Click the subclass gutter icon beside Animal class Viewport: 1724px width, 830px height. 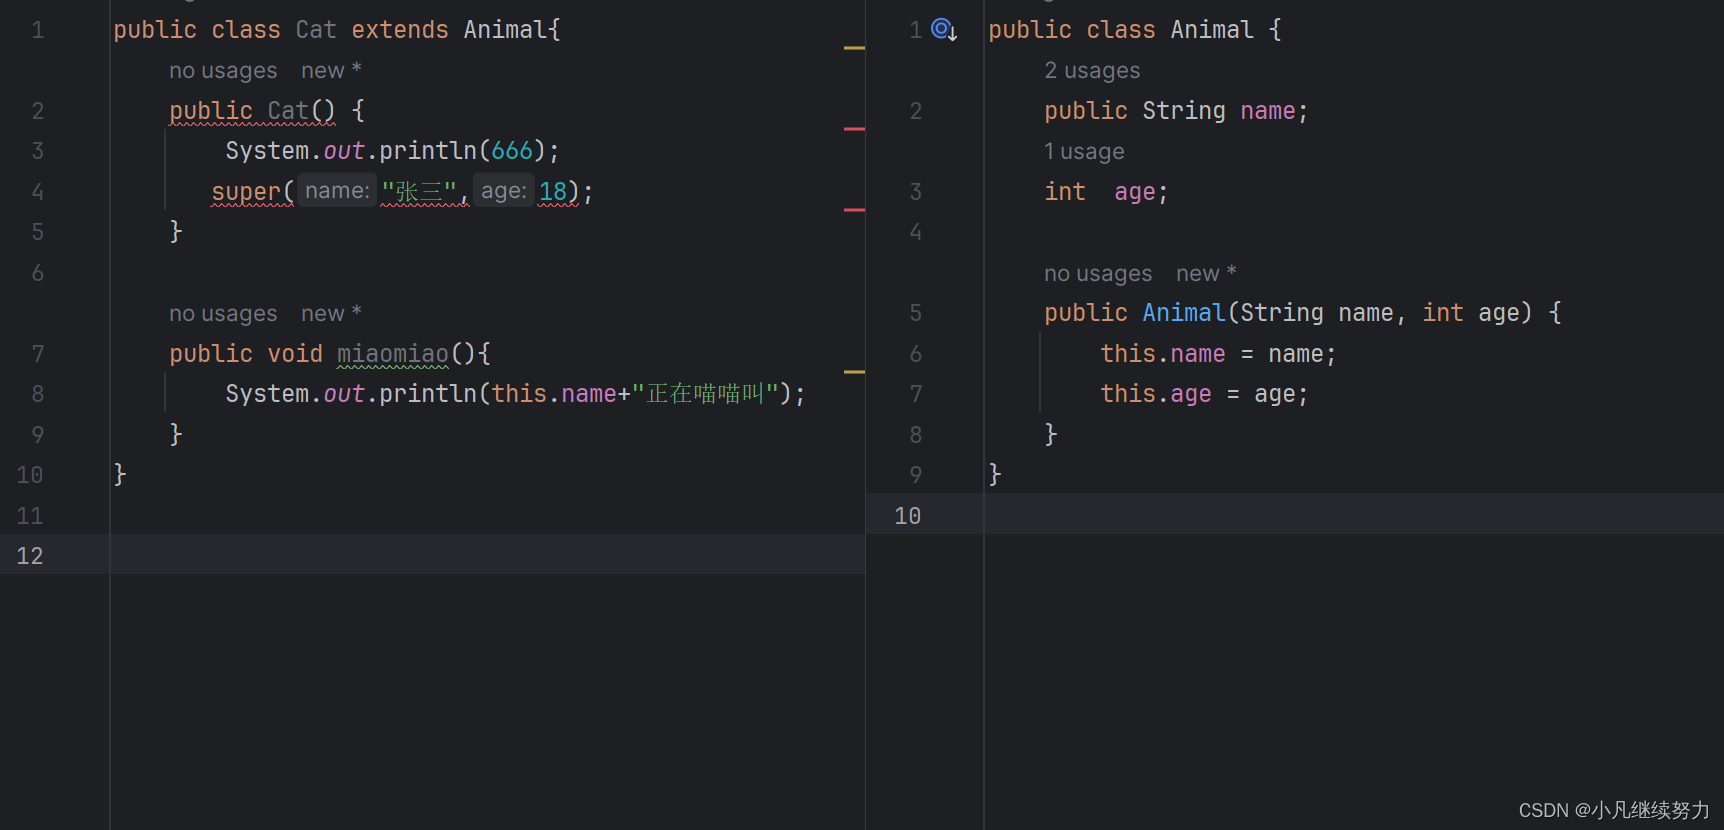coord(944,30)
